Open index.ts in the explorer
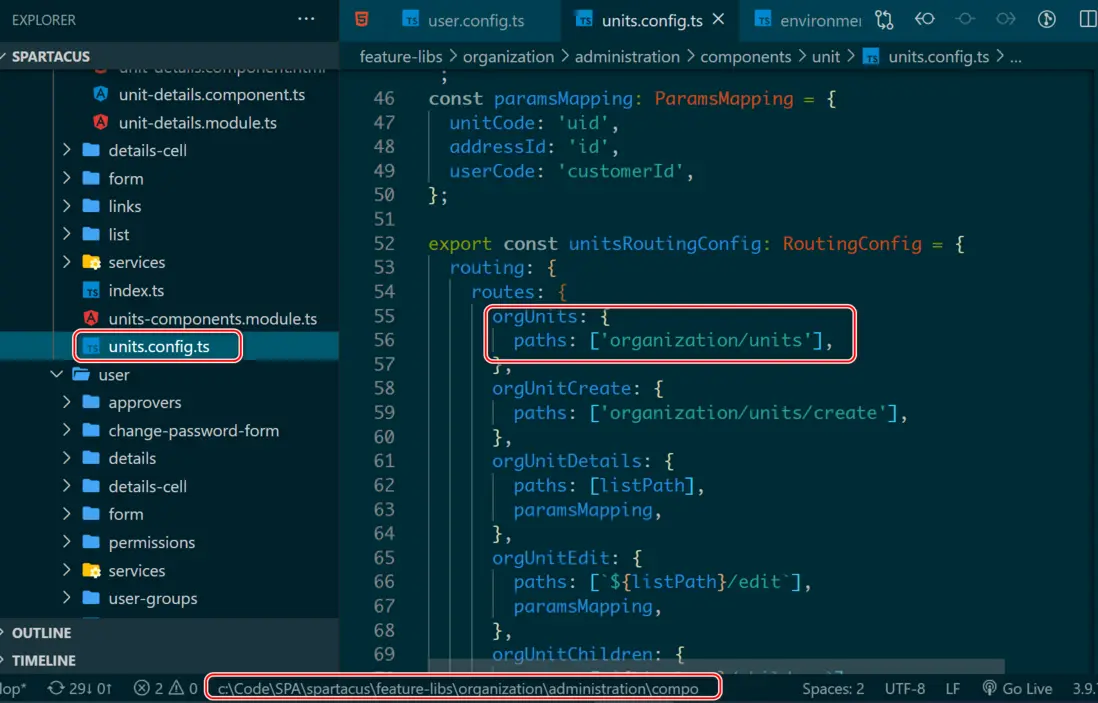 coord(136,291)
